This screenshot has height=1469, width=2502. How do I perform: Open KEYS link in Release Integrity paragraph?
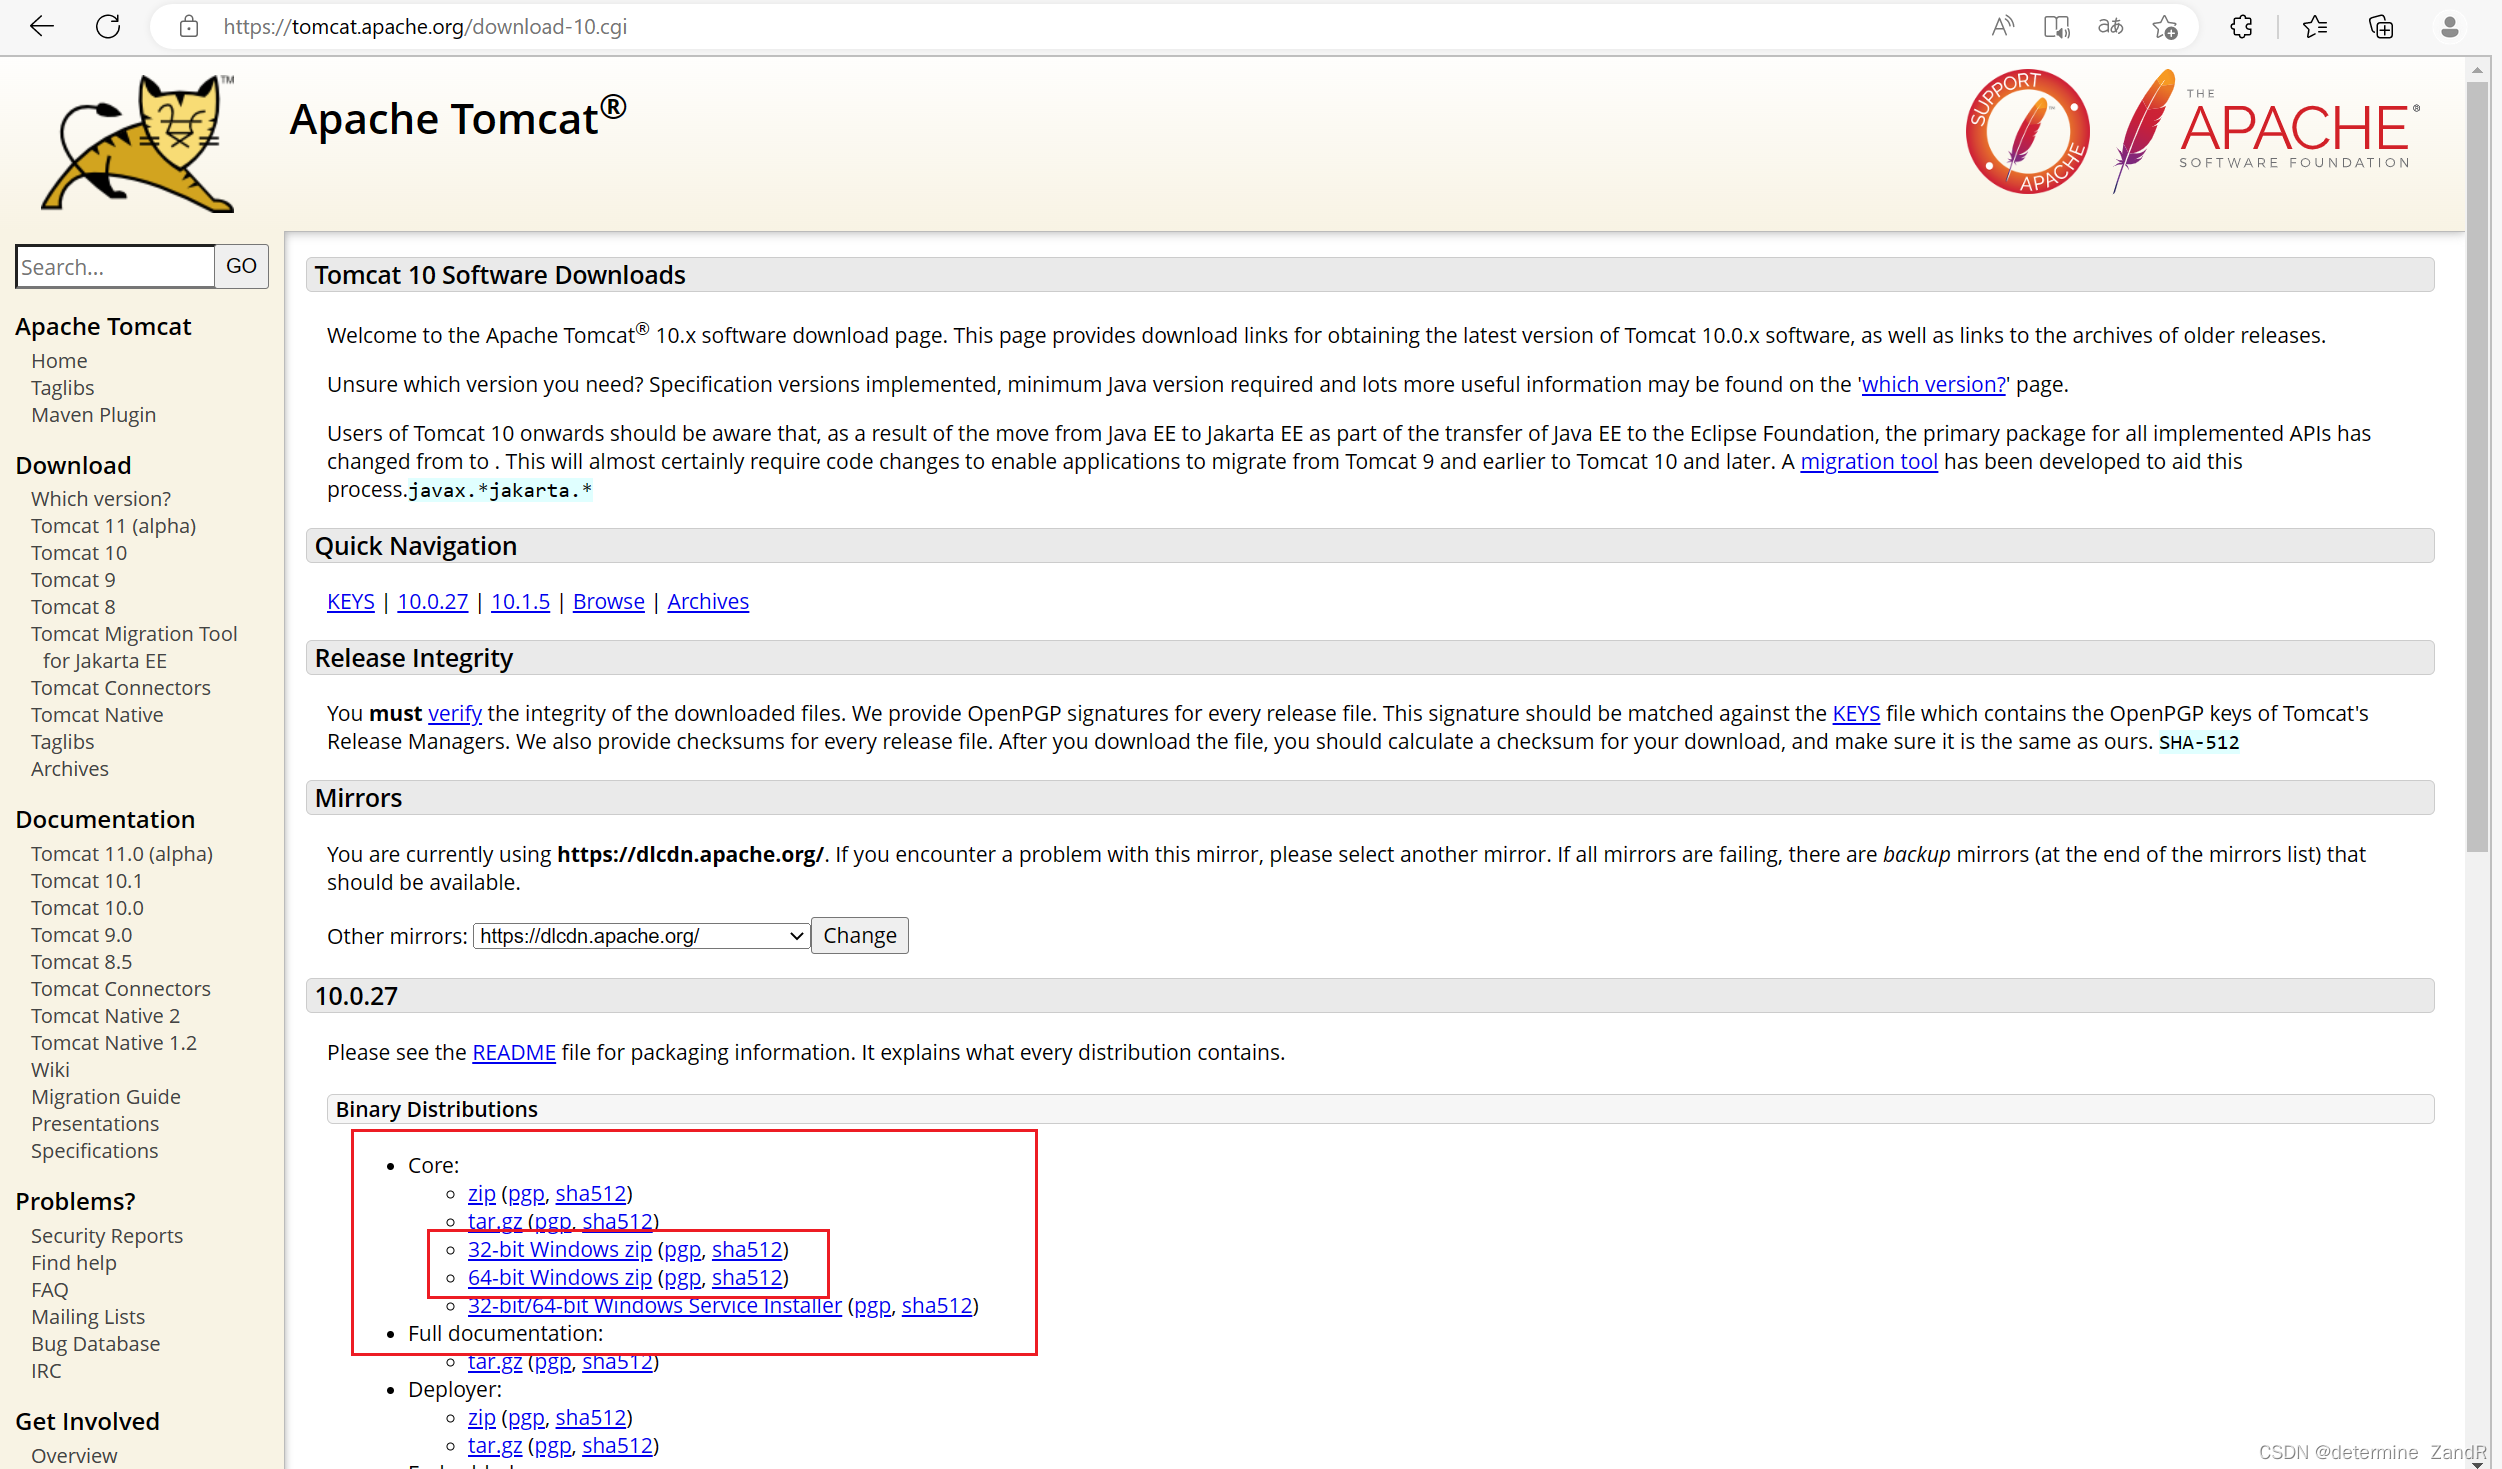click(1855, 713)
